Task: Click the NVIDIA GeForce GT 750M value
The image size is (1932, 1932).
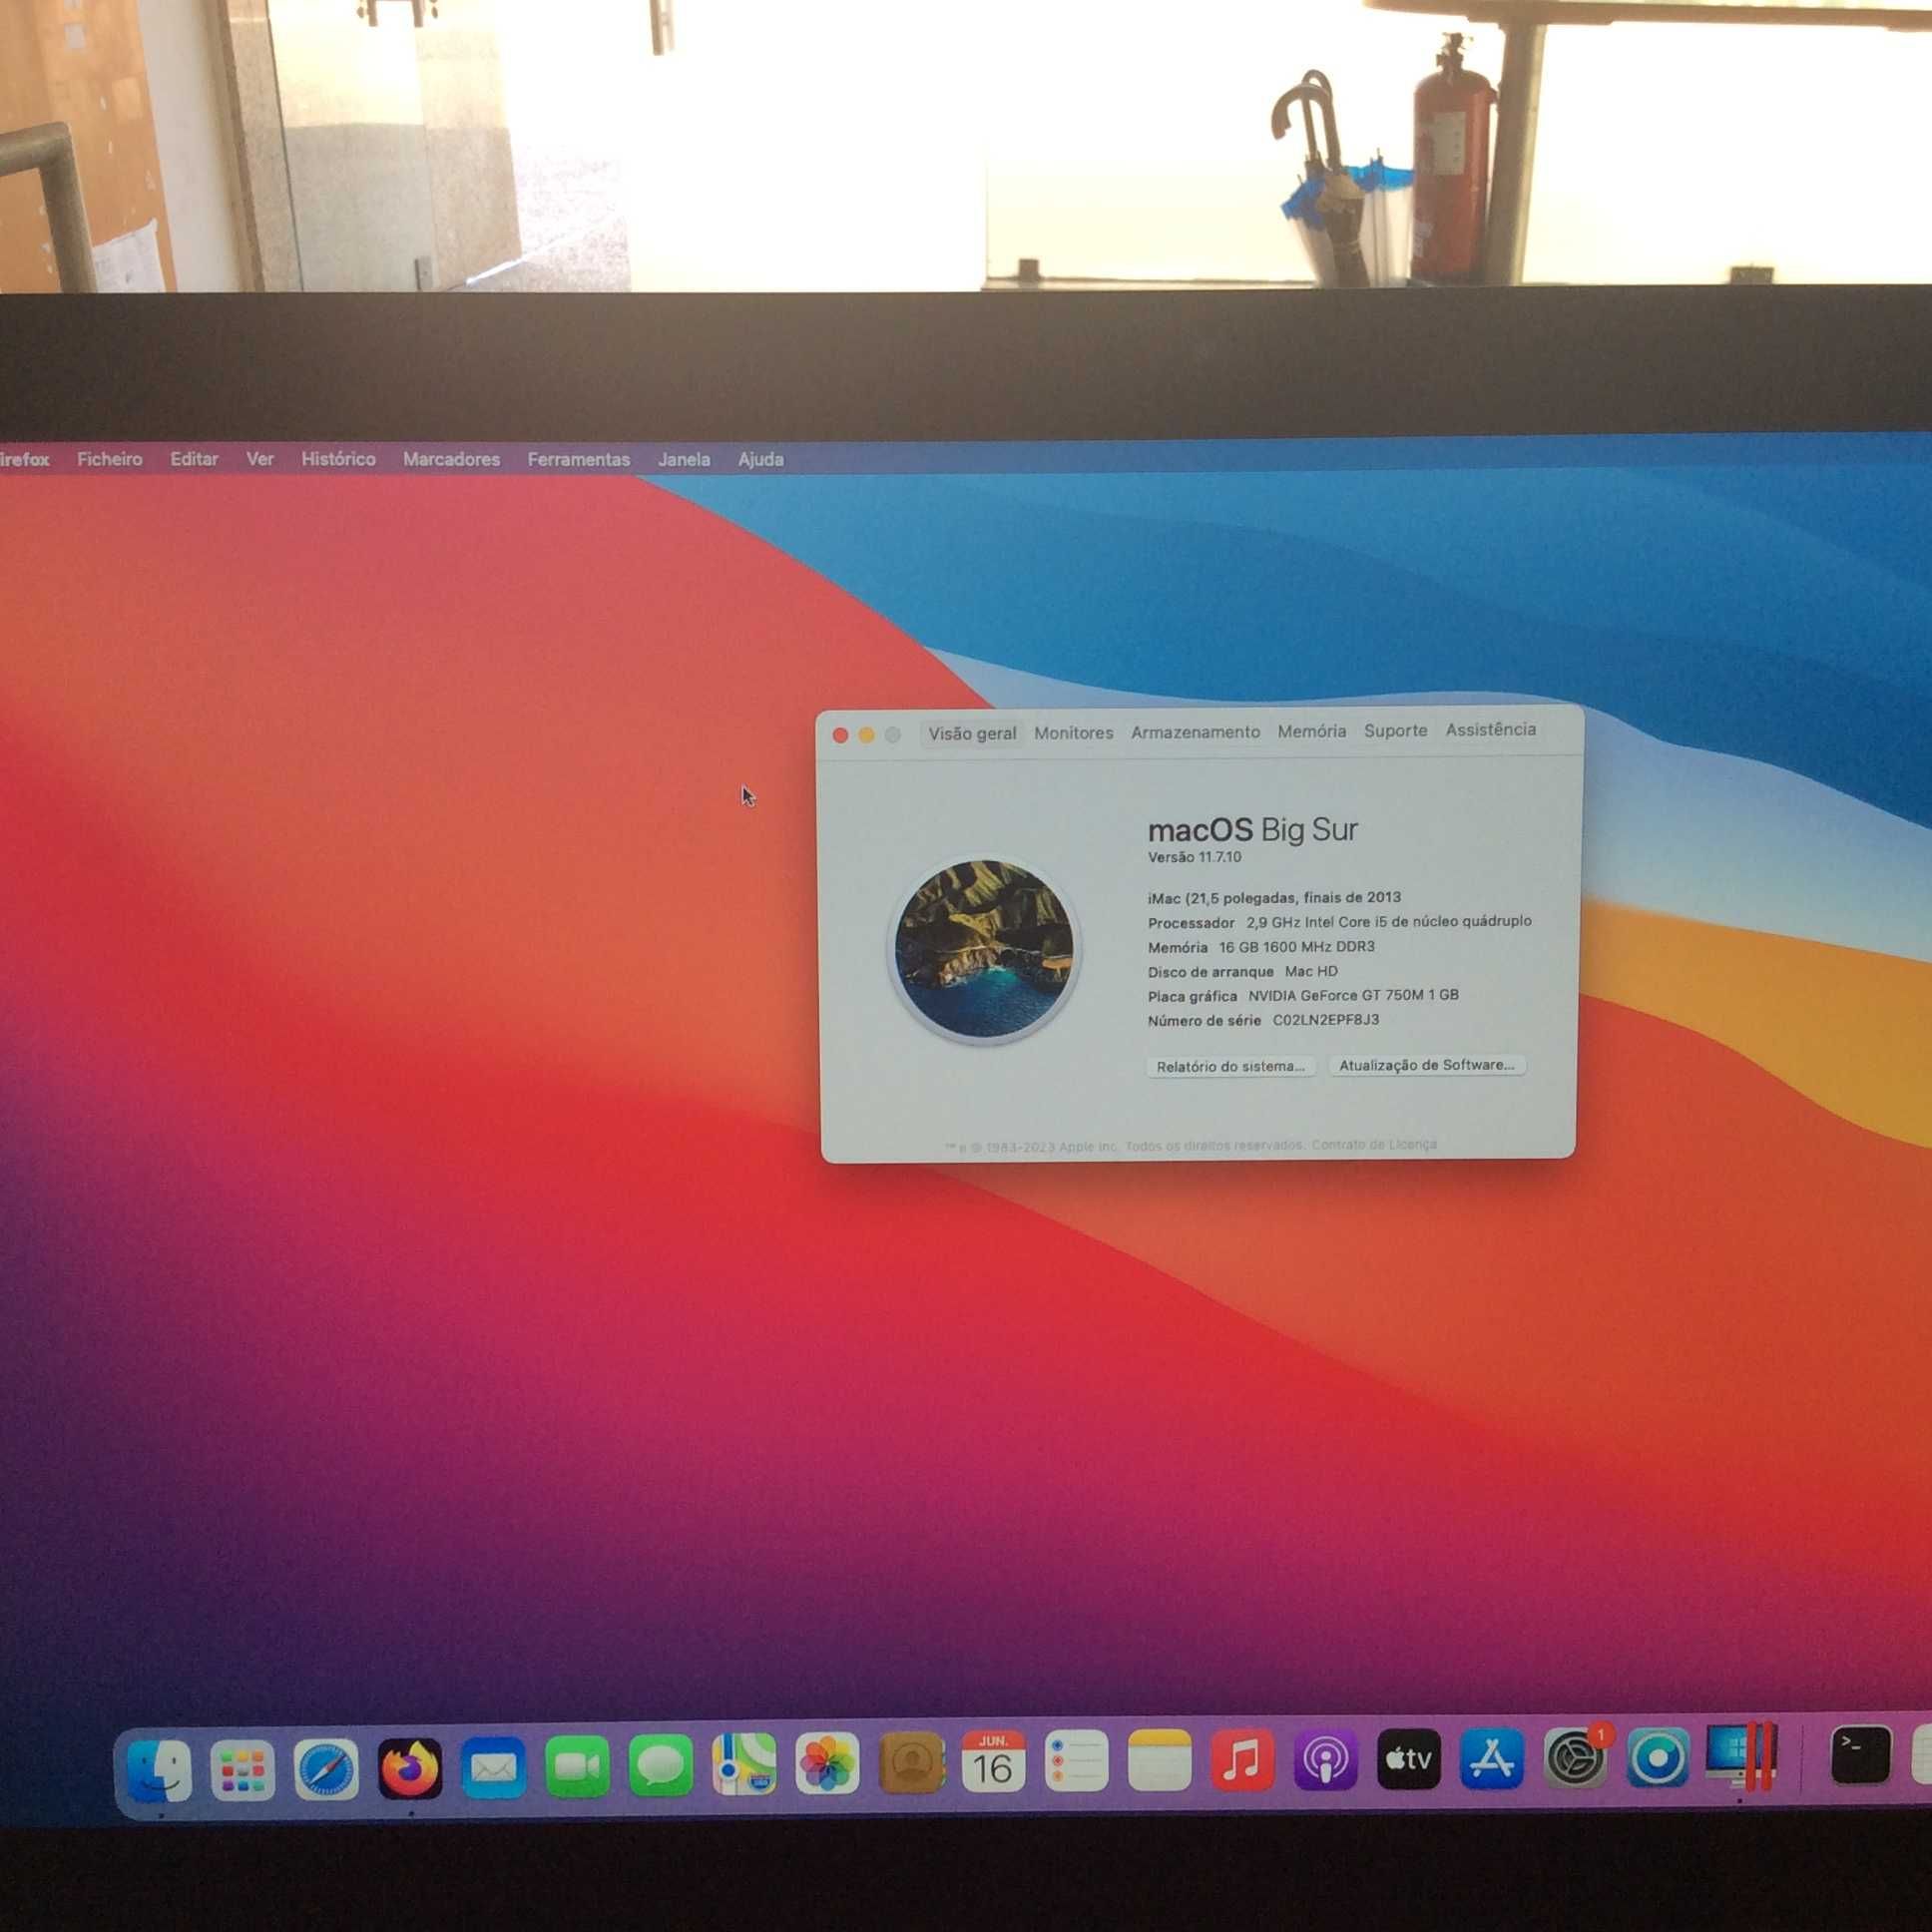Action: [x=1354, y=995]
